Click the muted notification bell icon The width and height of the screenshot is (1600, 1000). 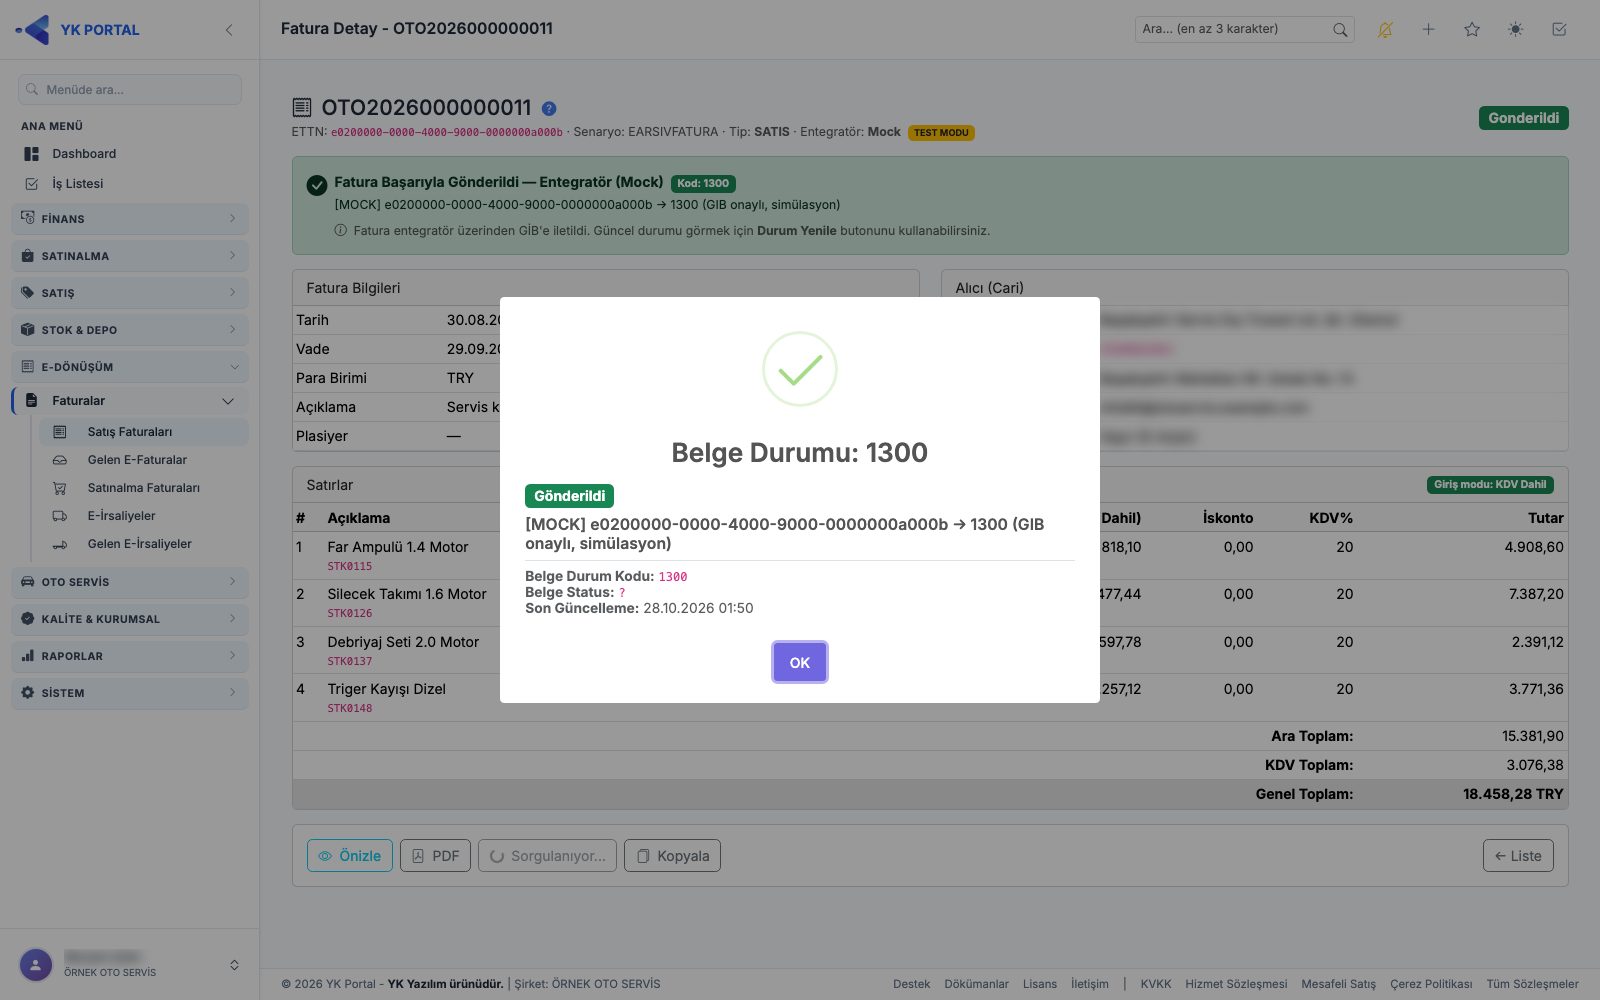(1385, 30)
